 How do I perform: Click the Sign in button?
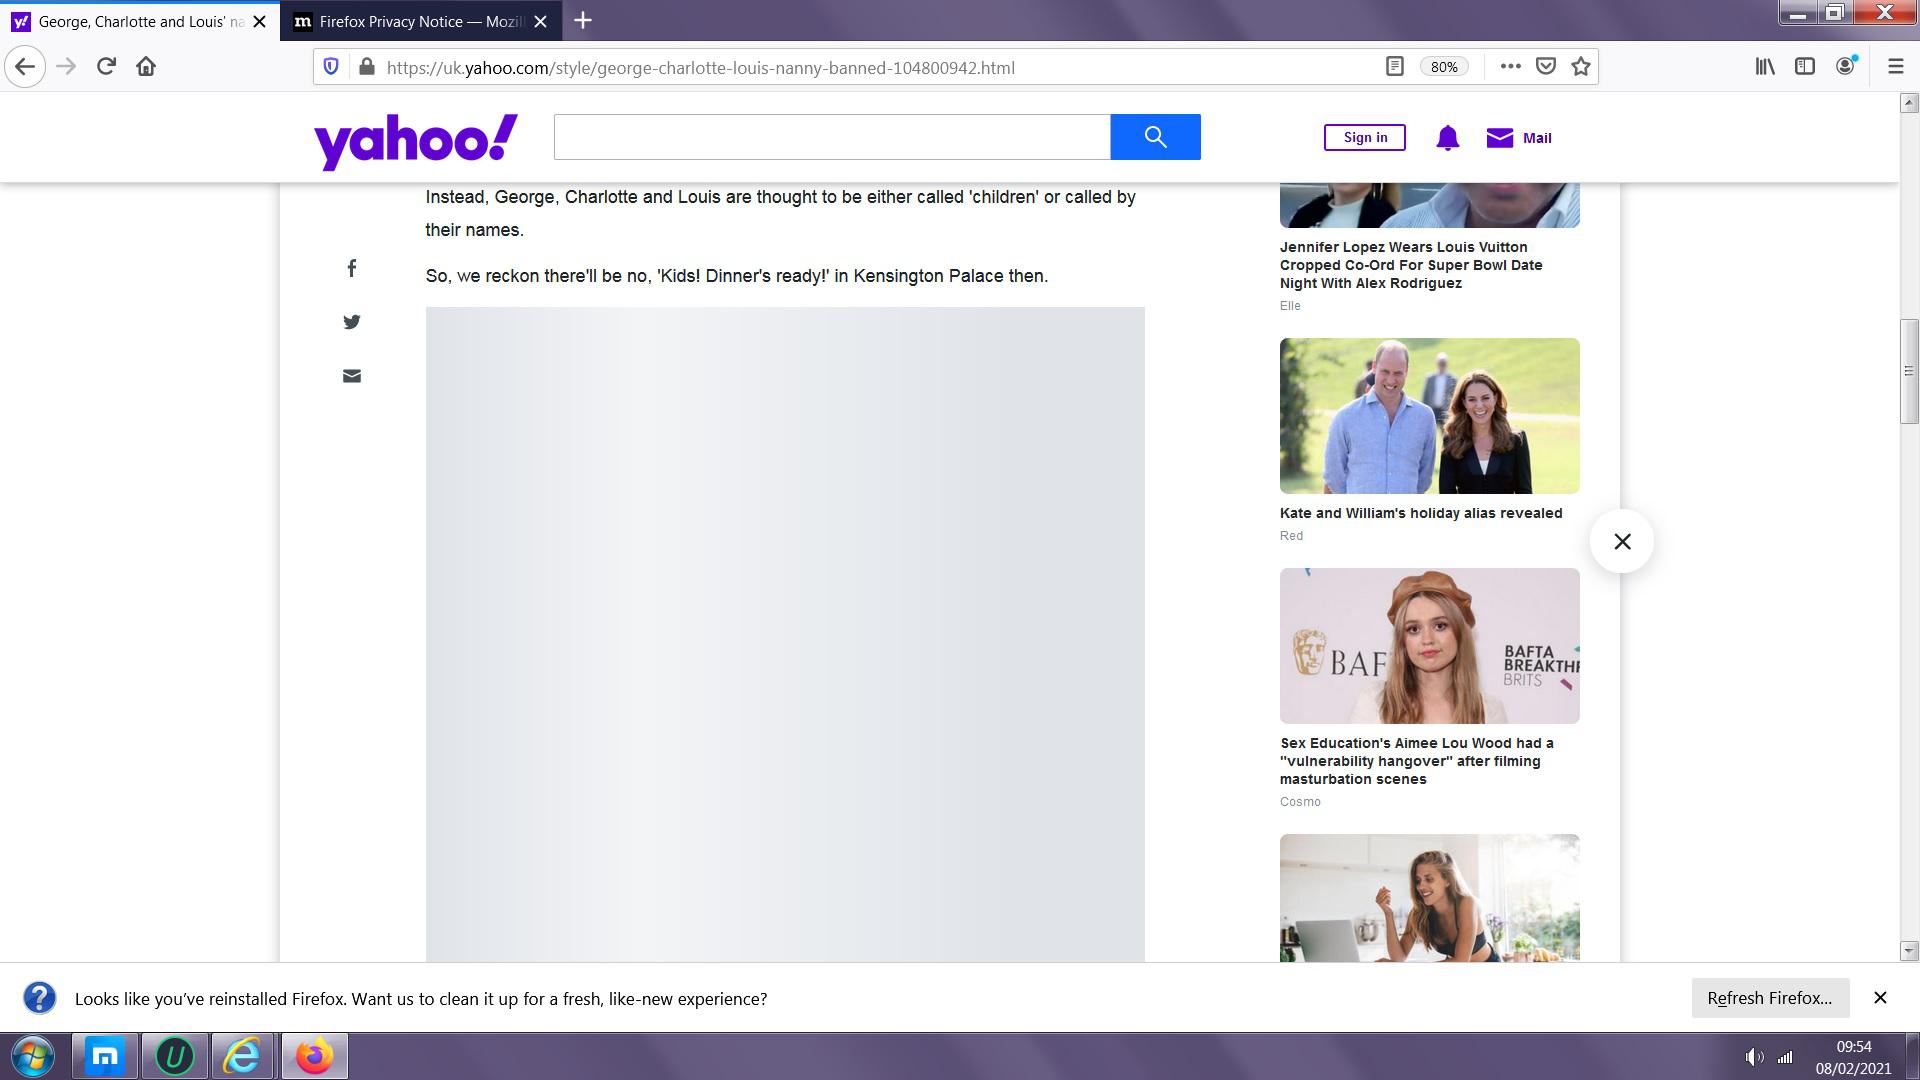point(1365,138)
